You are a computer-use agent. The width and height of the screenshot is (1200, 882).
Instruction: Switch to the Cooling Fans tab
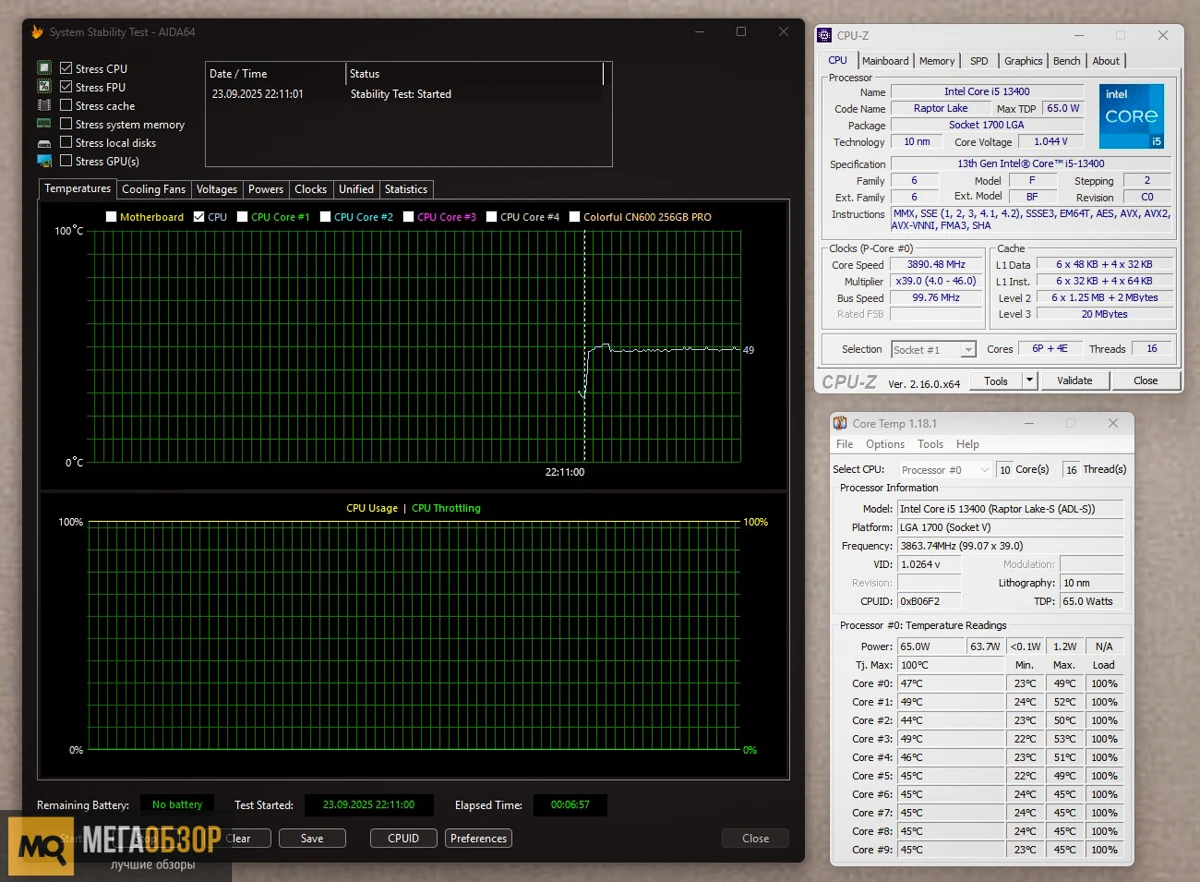click(153, 189)
